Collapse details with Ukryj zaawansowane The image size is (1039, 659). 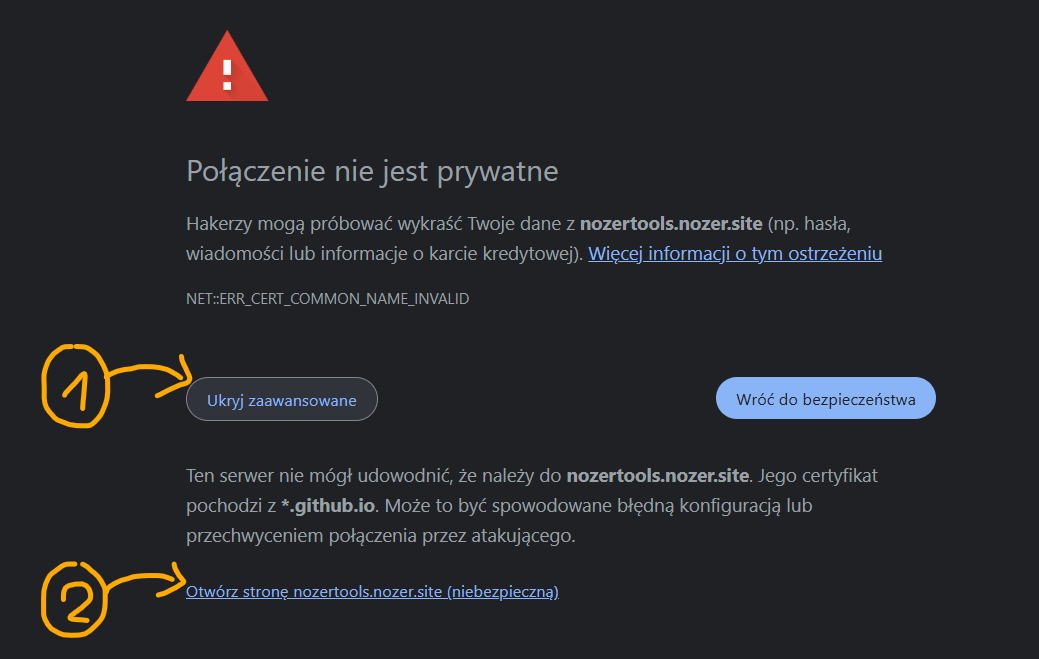[x=282, y=399]
